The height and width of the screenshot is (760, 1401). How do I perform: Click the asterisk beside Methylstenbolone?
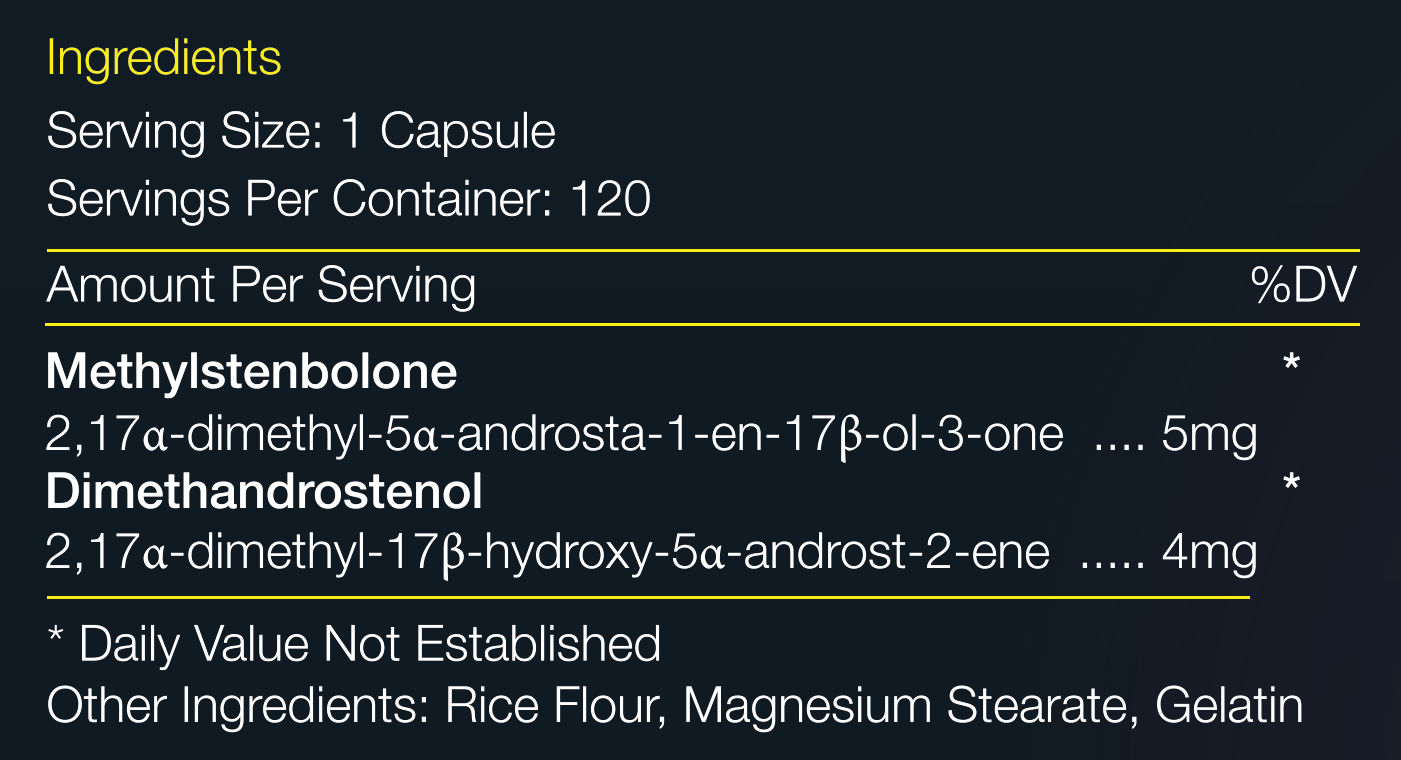coord(1291,363)
